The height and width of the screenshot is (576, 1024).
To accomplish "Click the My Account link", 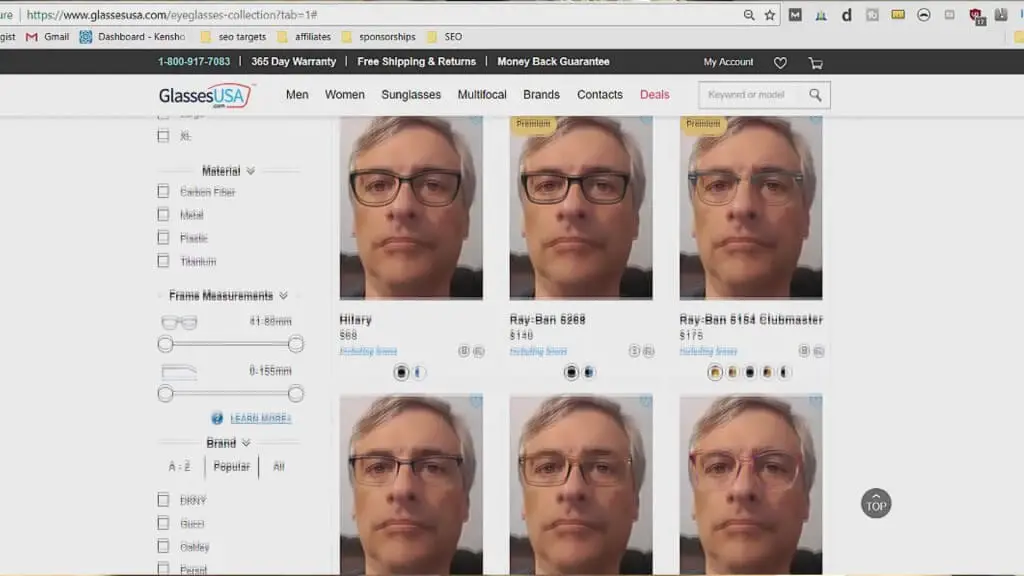I will 728,62.
